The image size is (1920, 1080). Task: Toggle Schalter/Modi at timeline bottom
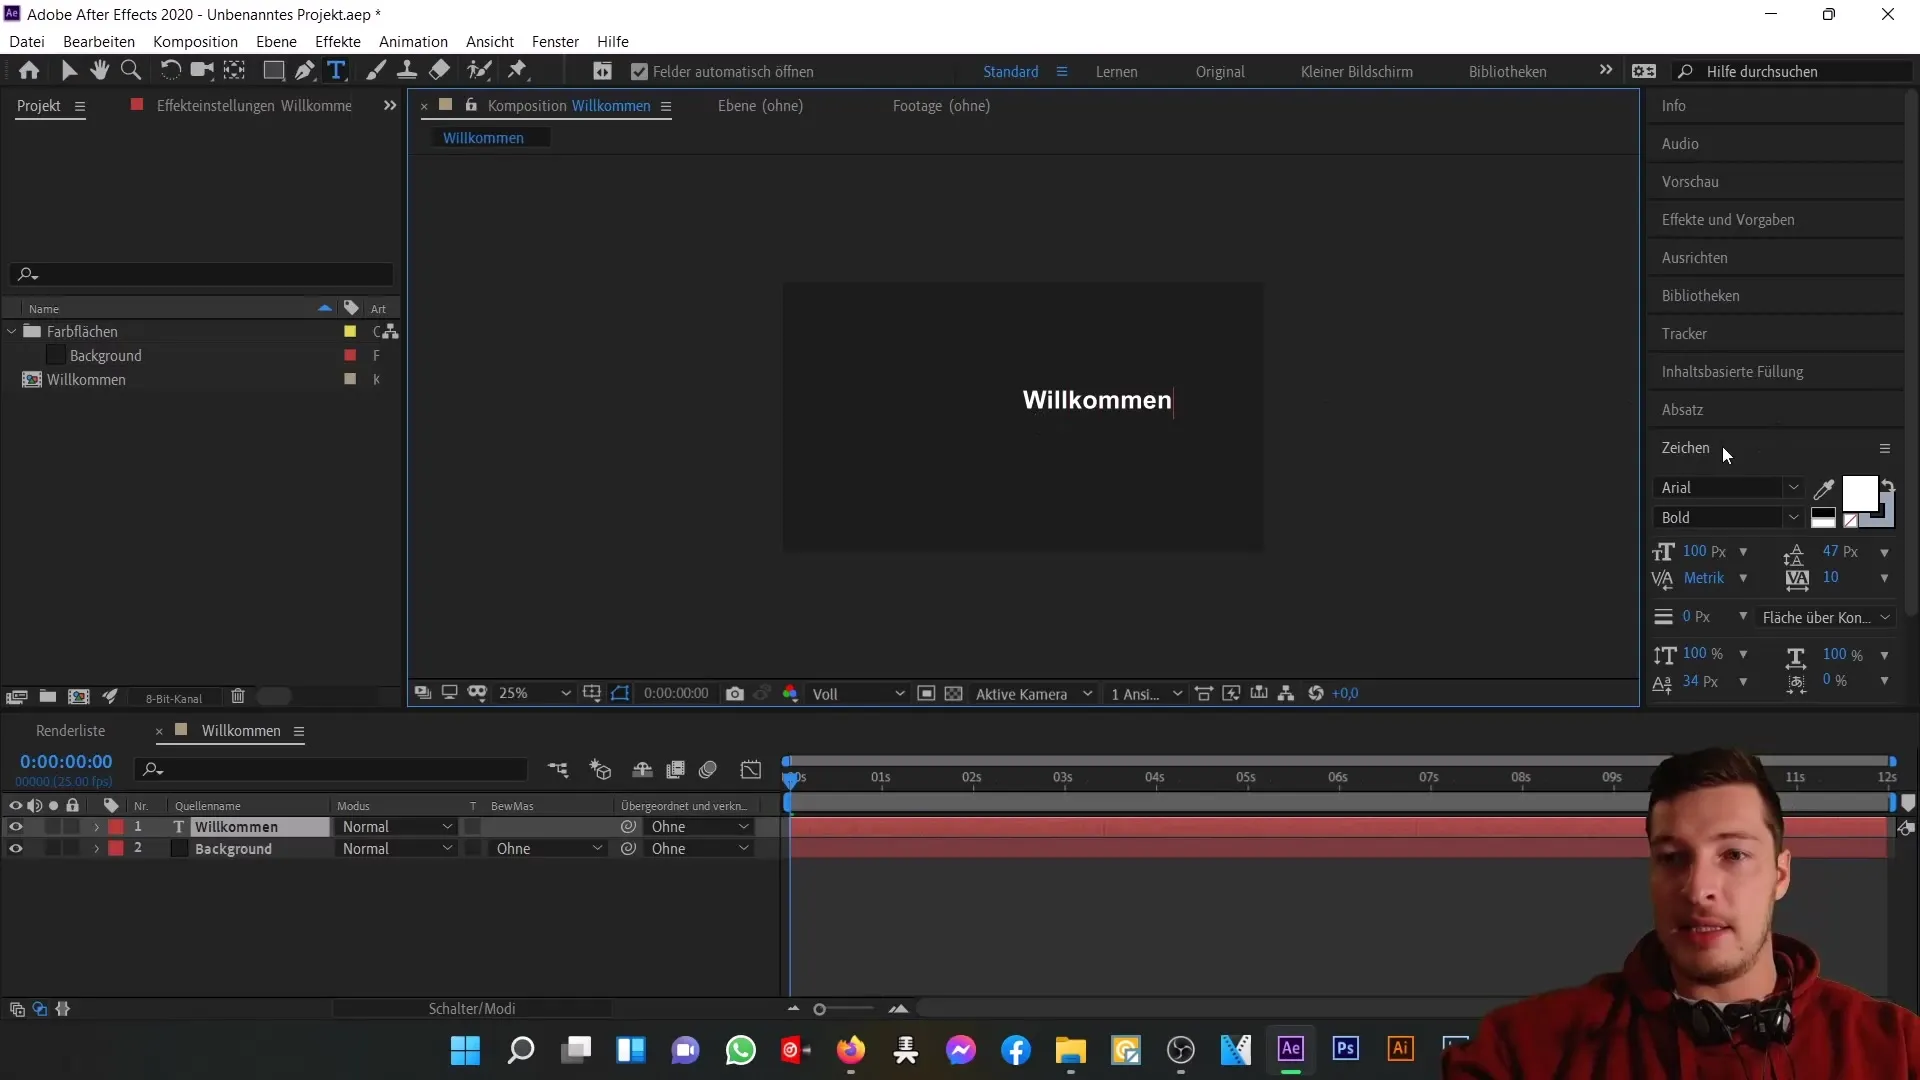(472, 1009)
